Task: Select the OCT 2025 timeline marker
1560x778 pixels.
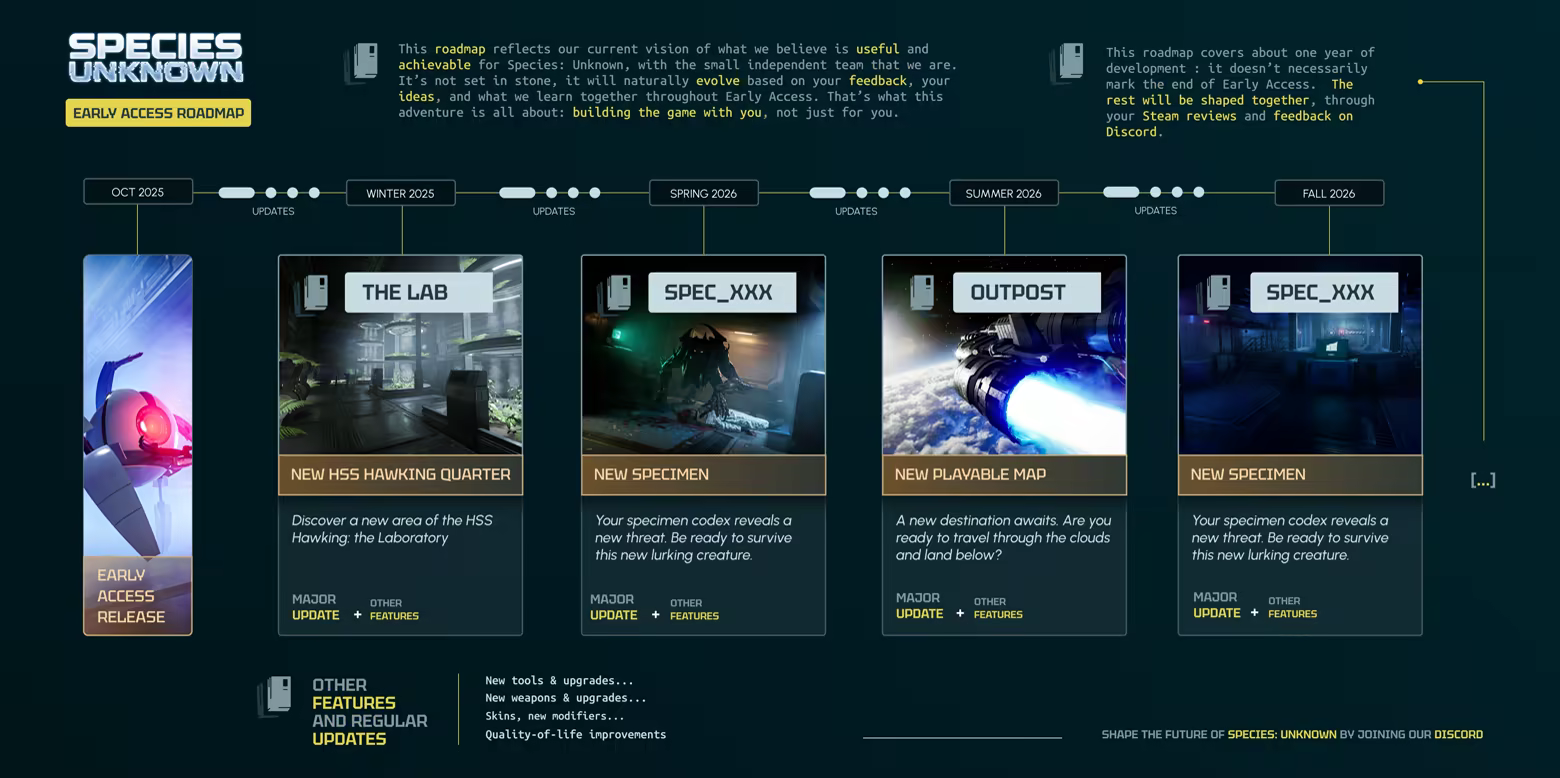Action: (x=138, y=192)
